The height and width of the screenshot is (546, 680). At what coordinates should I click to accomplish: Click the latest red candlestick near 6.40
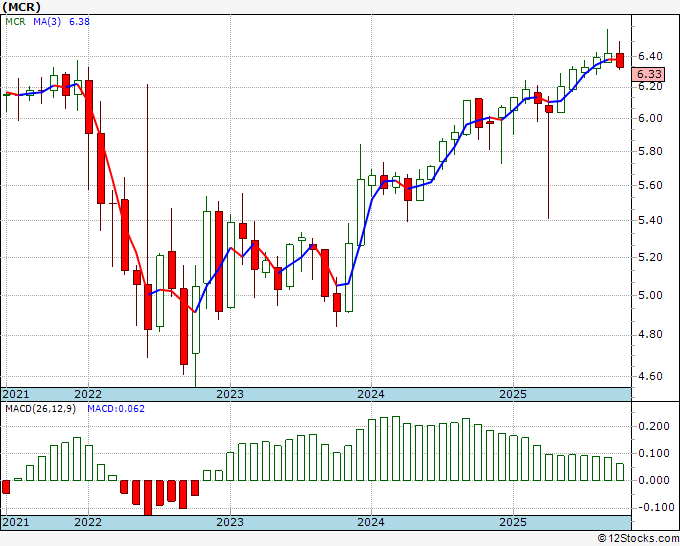[620, 60]
